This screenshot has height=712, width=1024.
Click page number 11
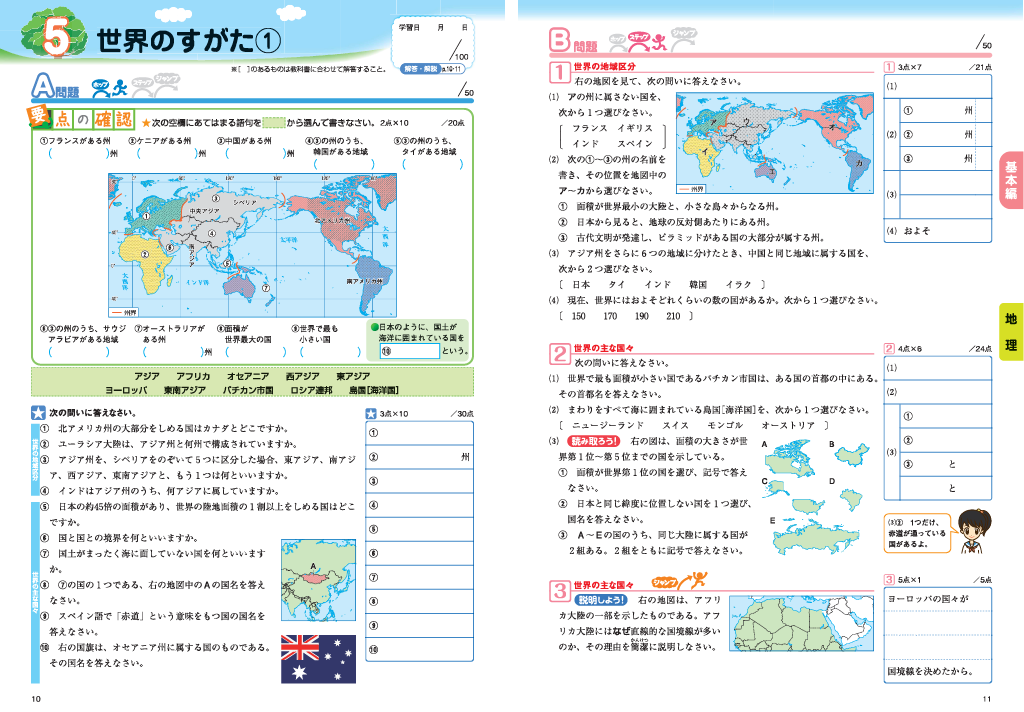(987, 699)
